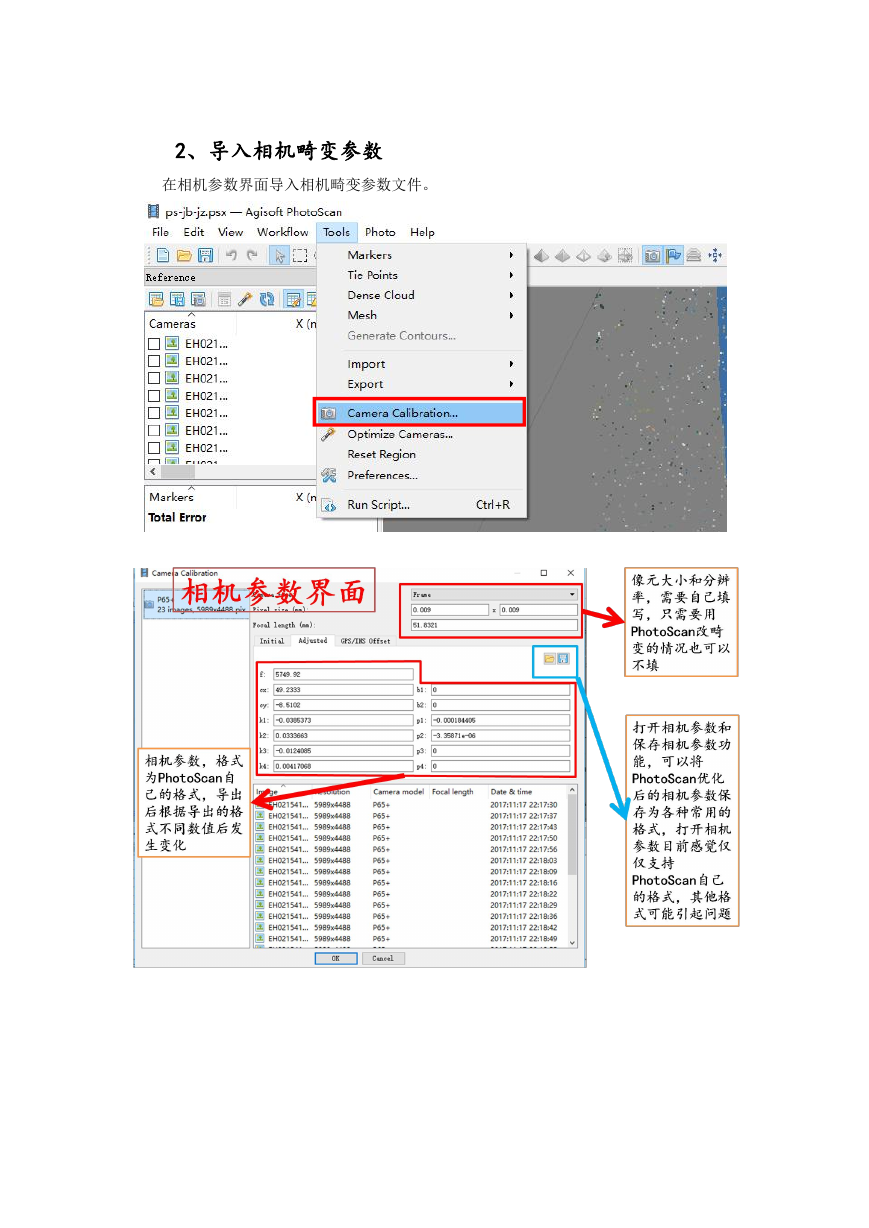Toggle the Show Cameras toolbar icon
Viewport: 869px width, 1228px height.
tap(652, 256)
